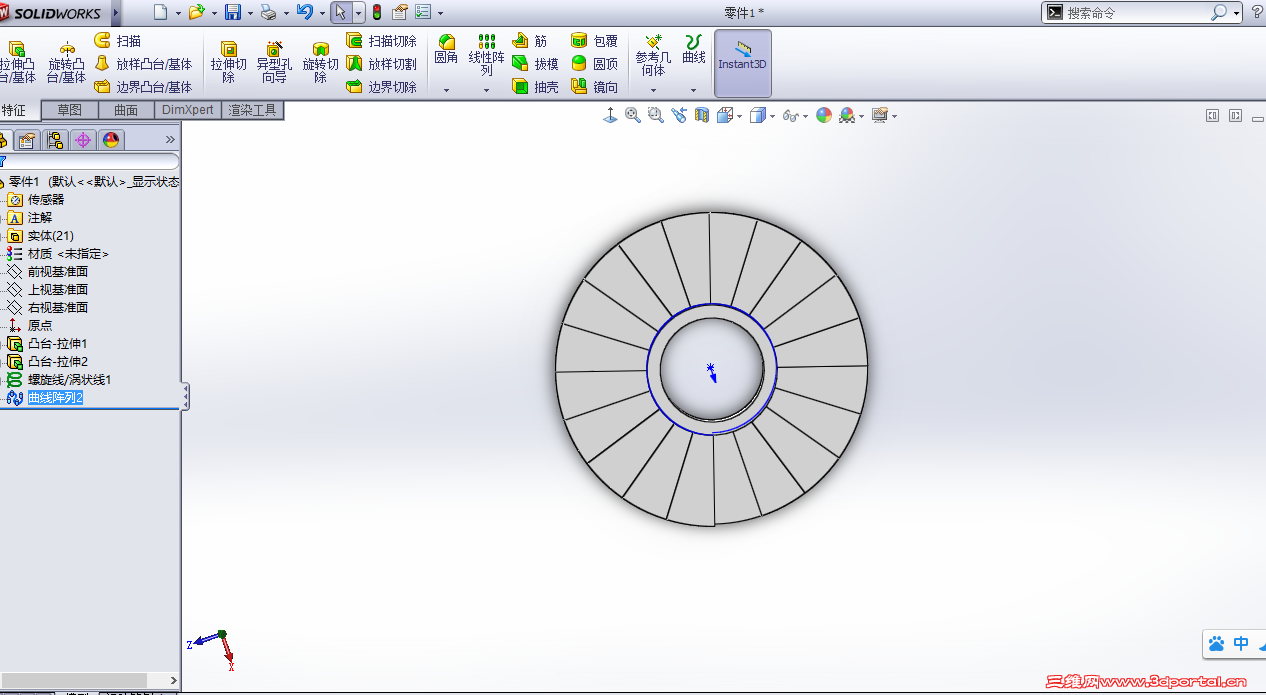Click the 旋转凸台/基体 revolve boss tool
The width and height of the screenshot is (1266, 695).
[66, 62]
